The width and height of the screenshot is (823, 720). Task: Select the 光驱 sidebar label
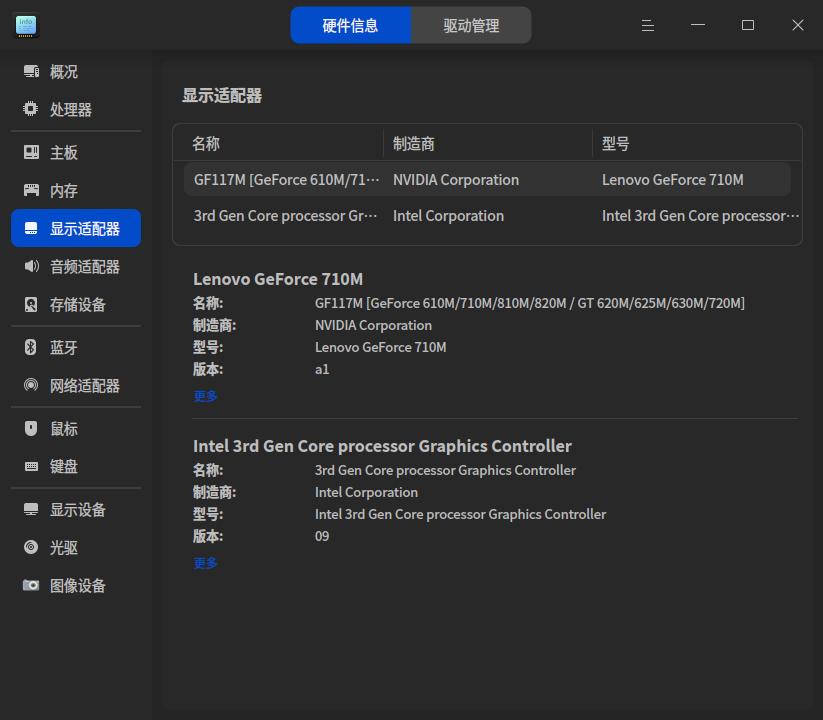[x=64, y=547]
